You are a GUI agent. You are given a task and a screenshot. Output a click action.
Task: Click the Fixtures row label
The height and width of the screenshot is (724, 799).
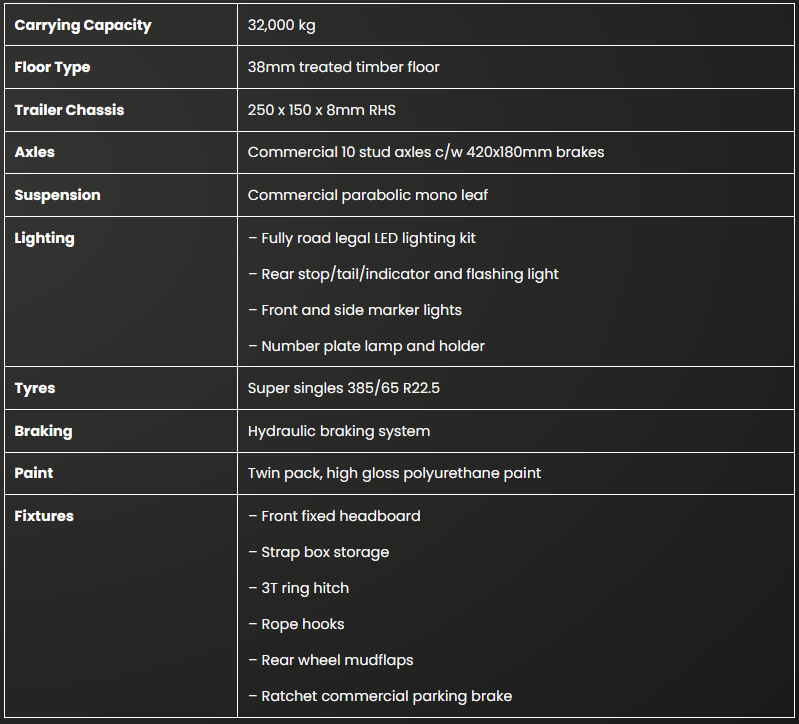[44, 516]
